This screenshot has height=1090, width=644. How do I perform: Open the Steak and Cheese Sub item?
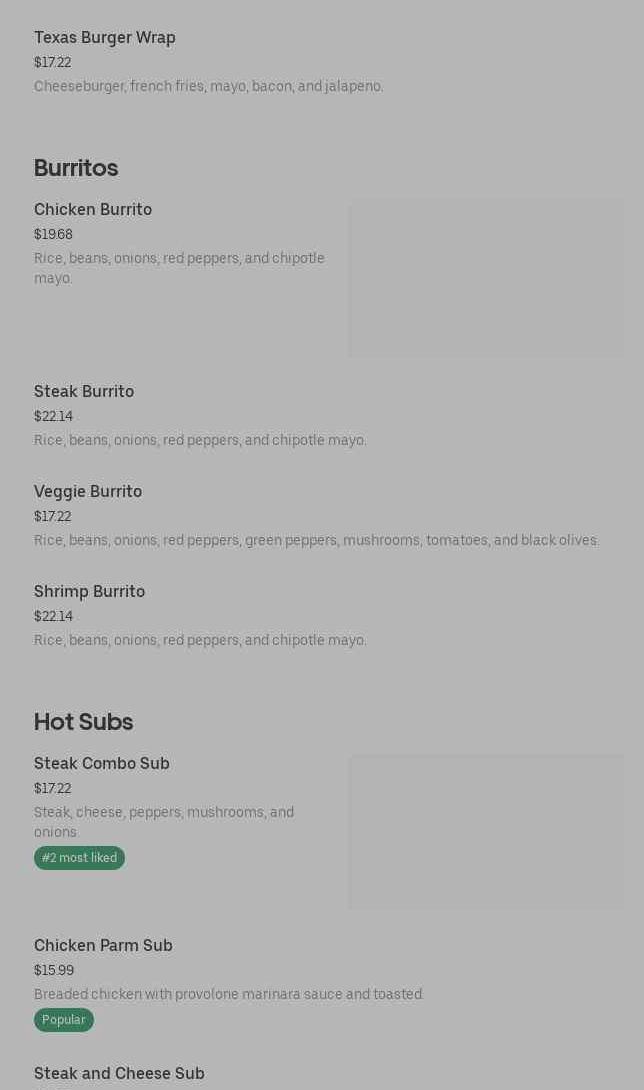[119, 1073]
